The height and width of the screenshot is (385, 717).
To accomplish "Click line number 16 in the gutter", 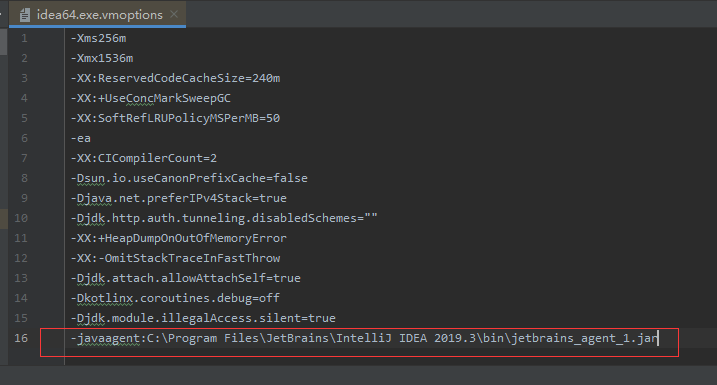I will [x=21, y=338].
